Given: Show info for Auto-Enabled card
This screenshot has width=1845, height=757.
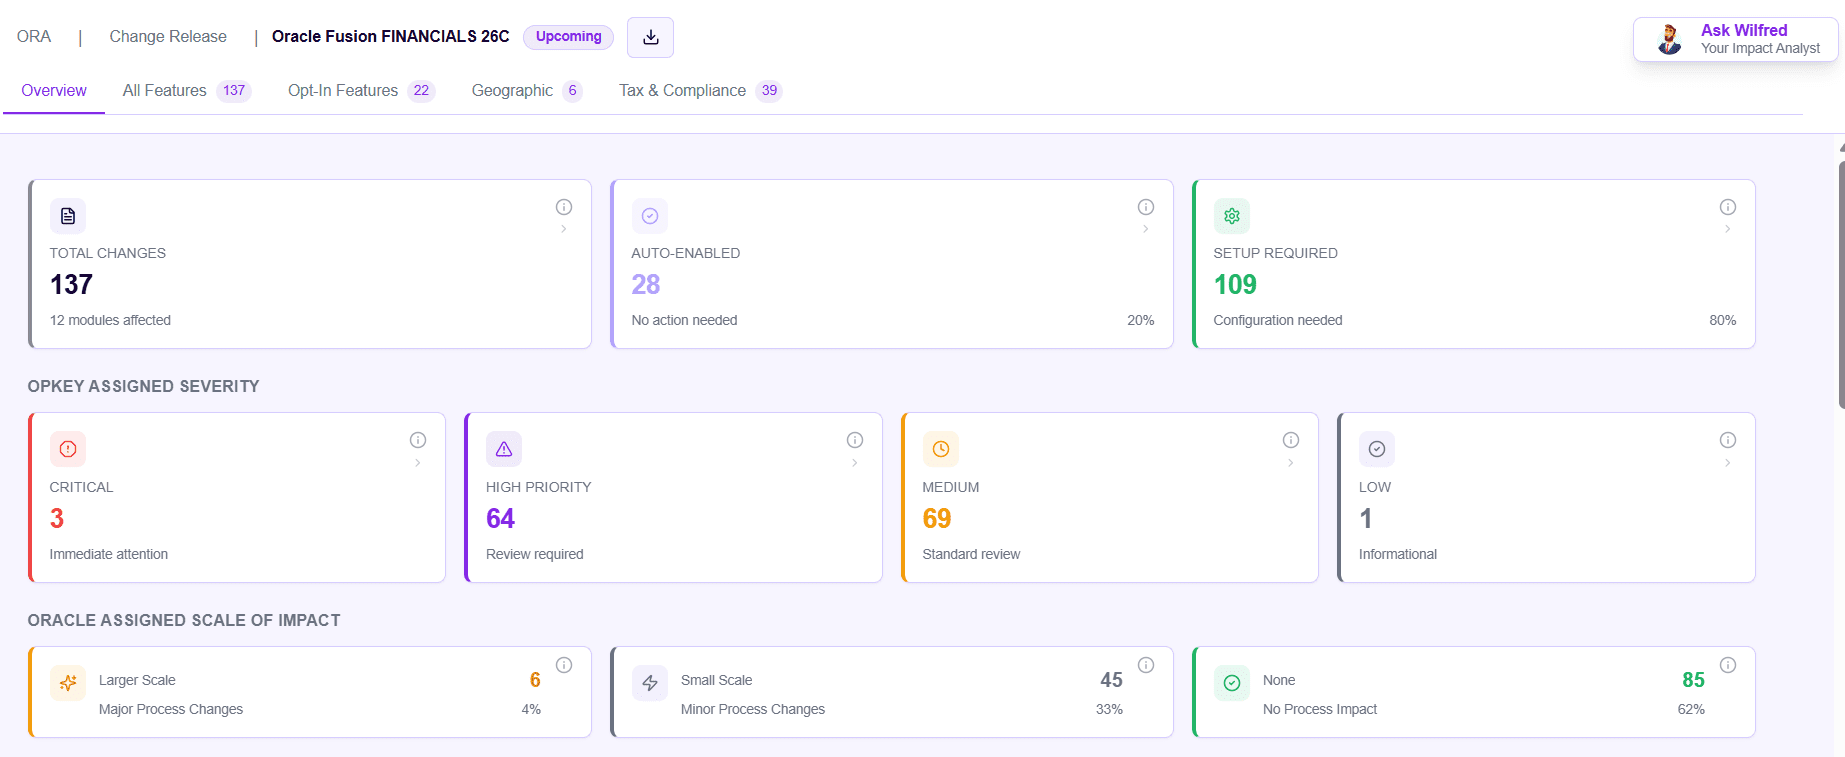Looking at the screenshot, I should click(1146, 207).
